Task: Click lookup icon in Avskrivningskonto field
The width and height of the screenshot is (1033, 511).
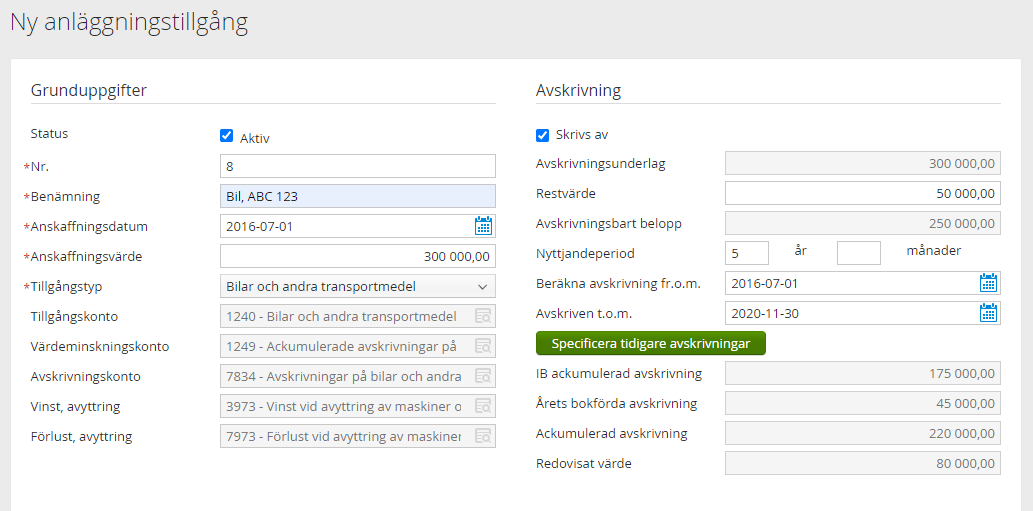Action: (x=483, y=376)
